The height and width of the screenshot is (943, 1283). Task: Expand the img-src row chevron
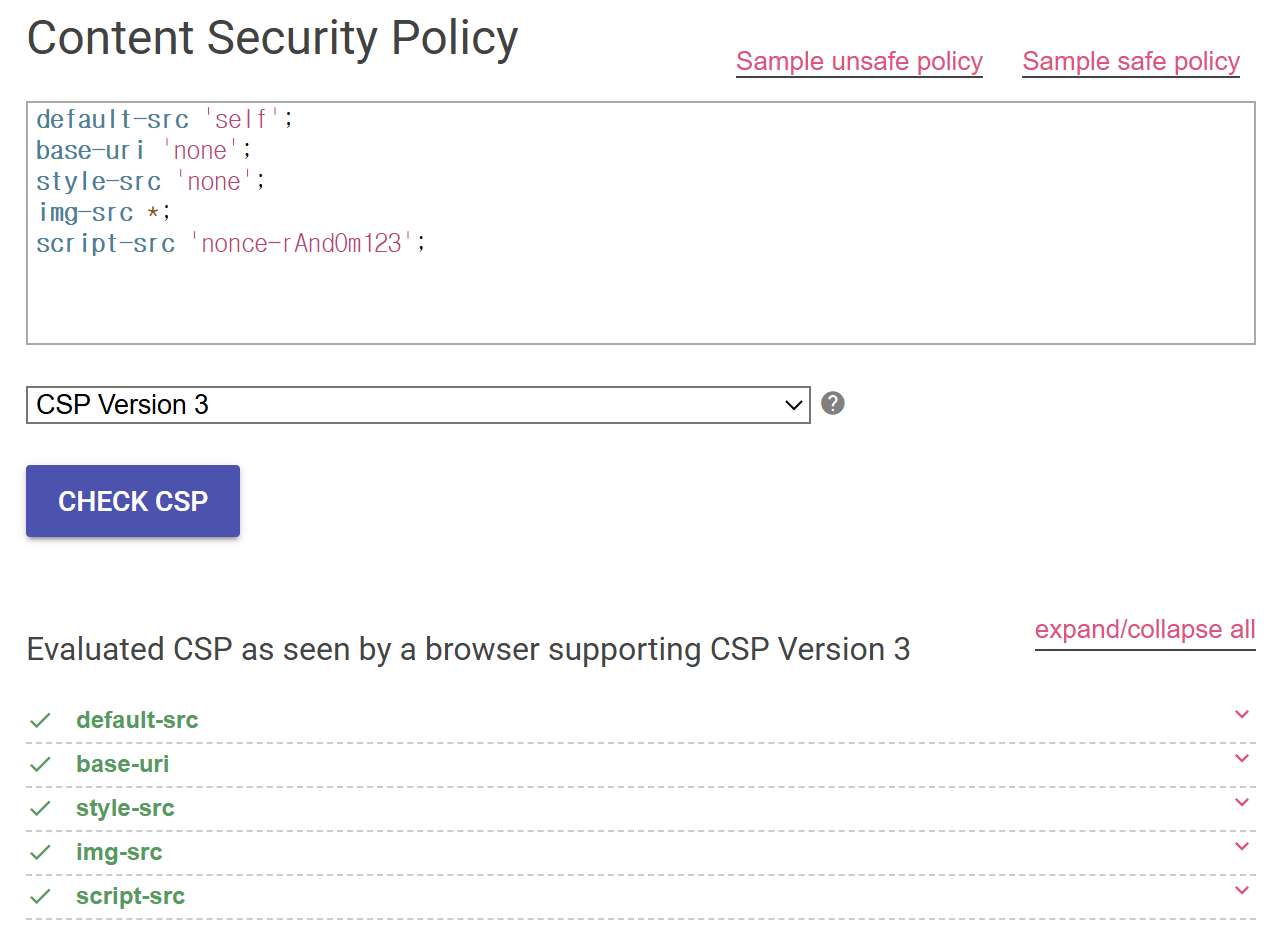(1242, 846)
